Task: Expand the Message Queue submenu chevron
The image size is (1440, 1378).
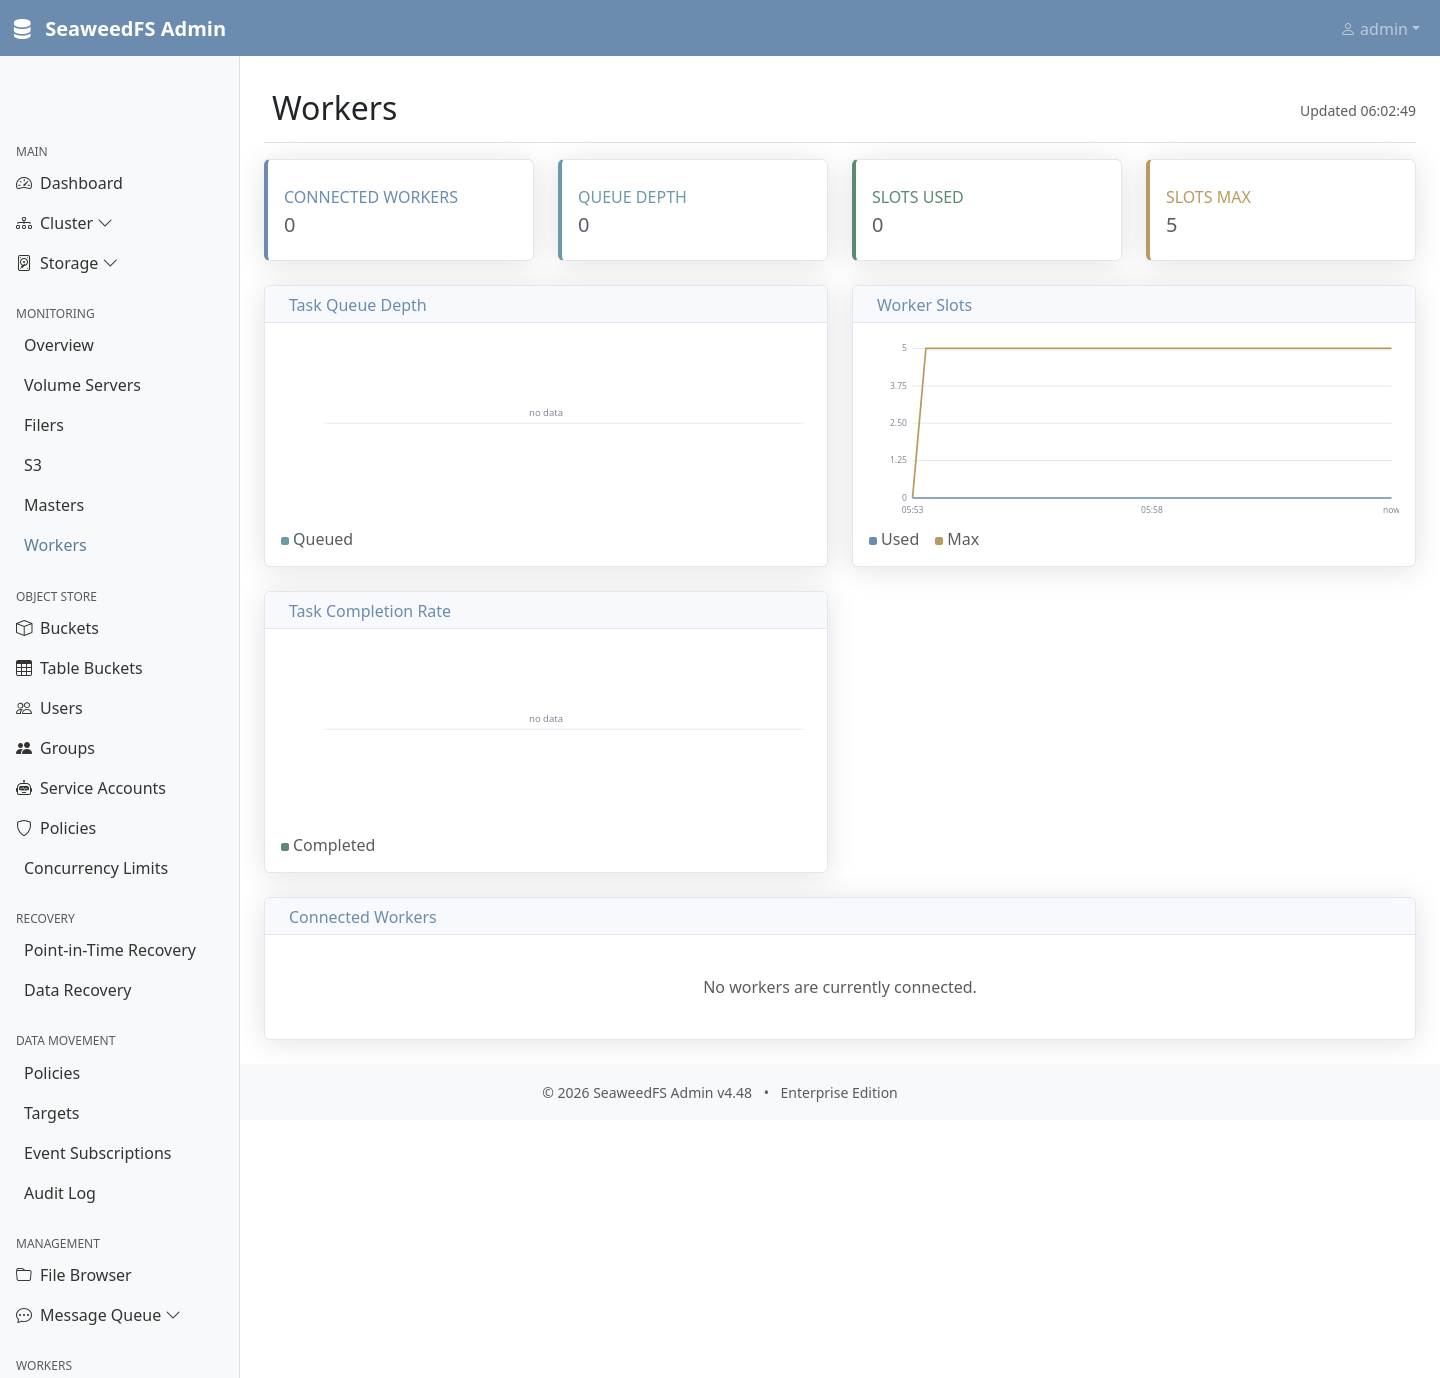Action: click(x=173, y=1315)
